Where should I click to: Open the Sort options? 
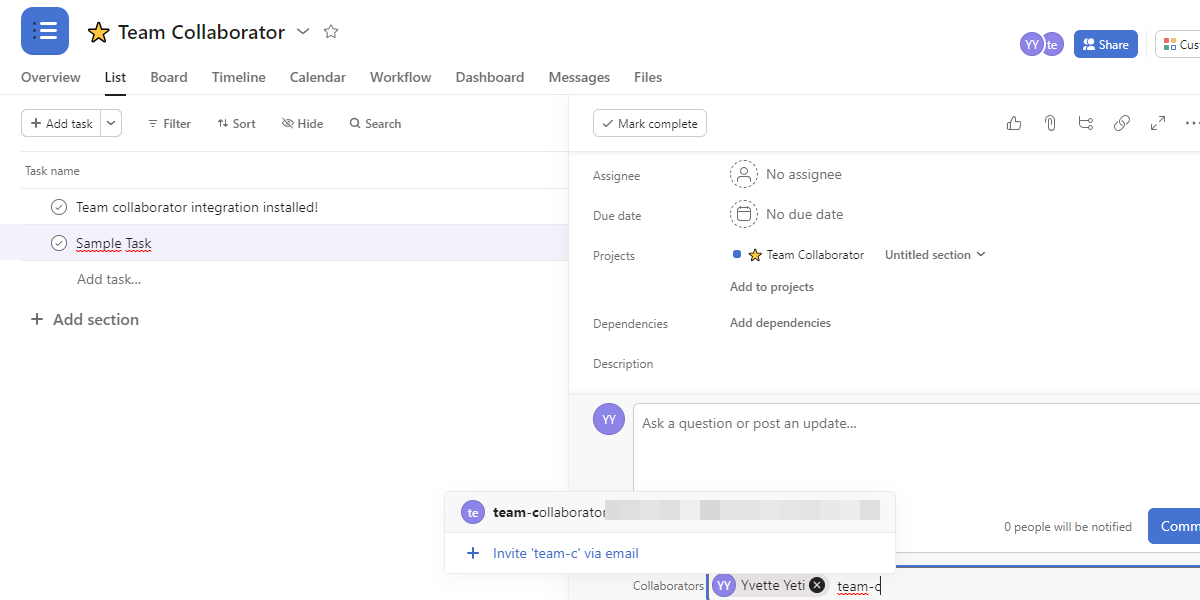236,123
